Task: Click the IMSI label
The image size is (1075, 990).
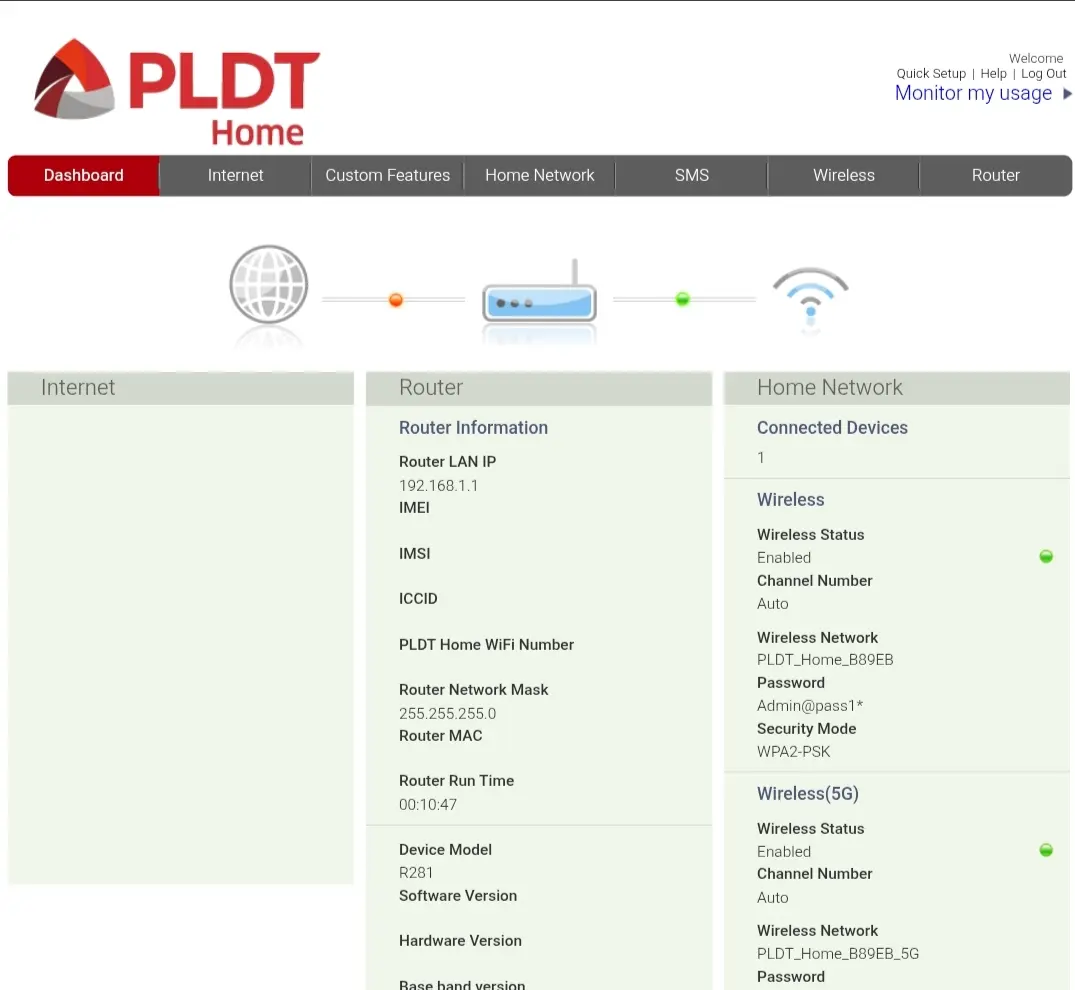Action: pos(415,554)
